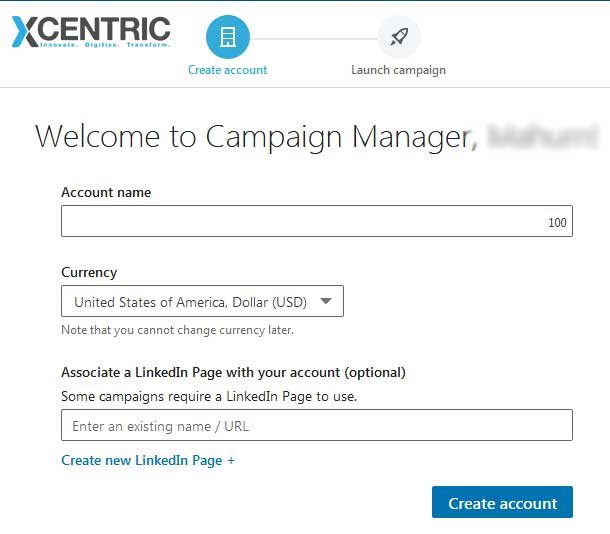Click the Currency label
610x534 pixels.
[x=89, y=272]
